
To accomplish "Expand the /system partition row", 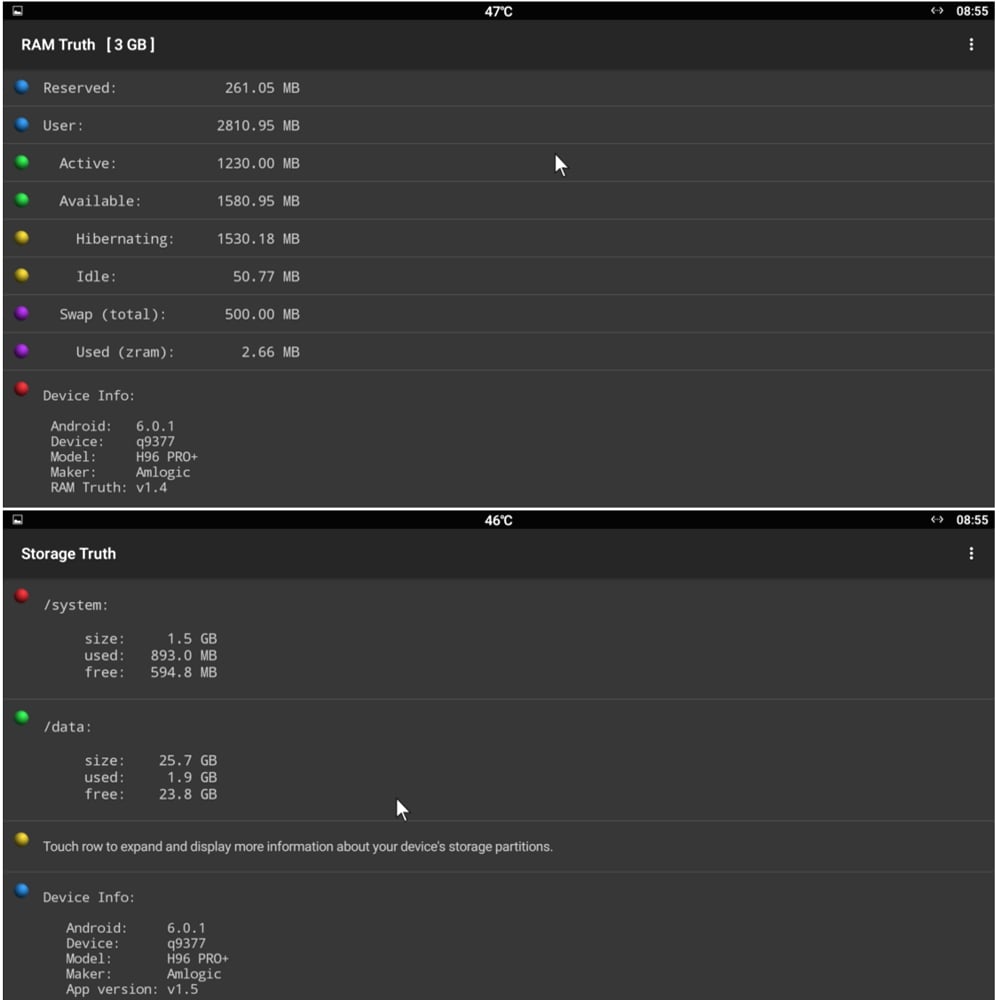I will (x=300, y=638).
